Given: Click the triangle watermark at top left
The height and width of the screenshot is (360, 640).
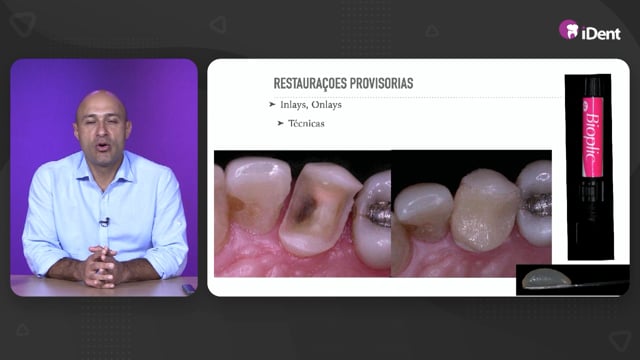Looking at the screenshot, I should click(x=22, y=24).
